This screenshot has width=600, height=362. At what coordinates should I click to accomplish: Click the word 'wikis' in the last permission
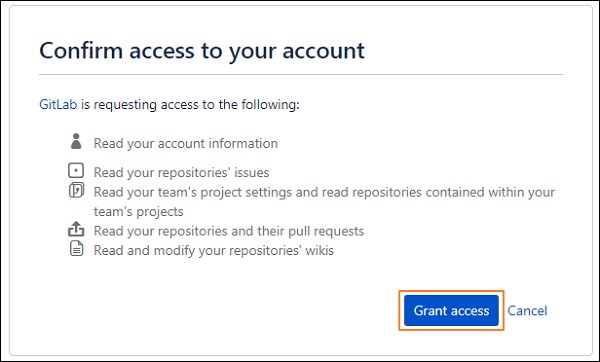click(x=320, y=251)
